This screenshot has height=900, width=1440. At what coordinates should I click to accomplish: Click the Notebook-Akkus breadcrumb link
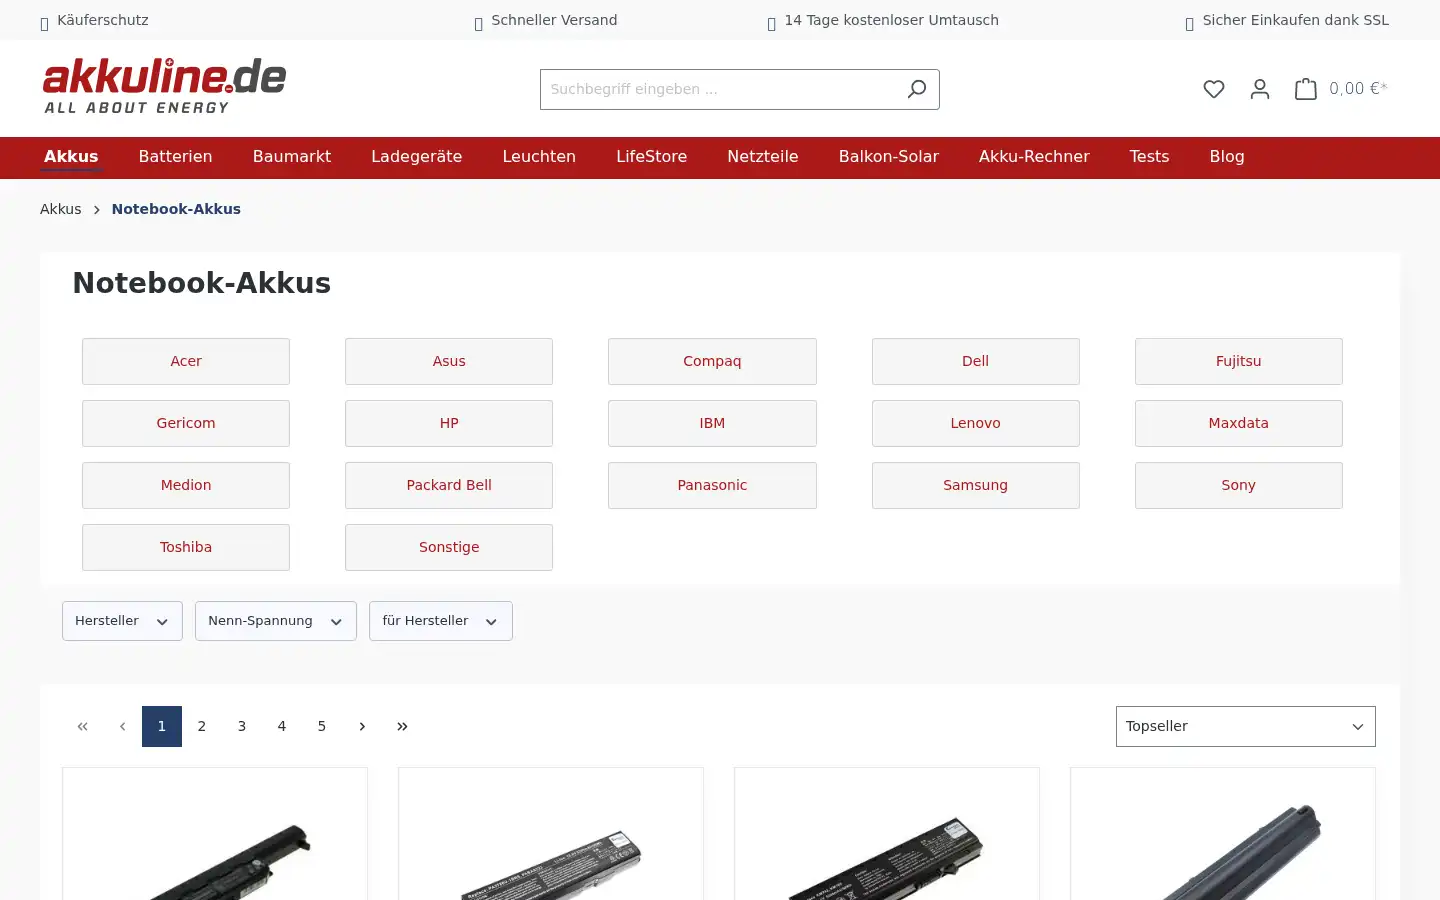click(176, 209)
